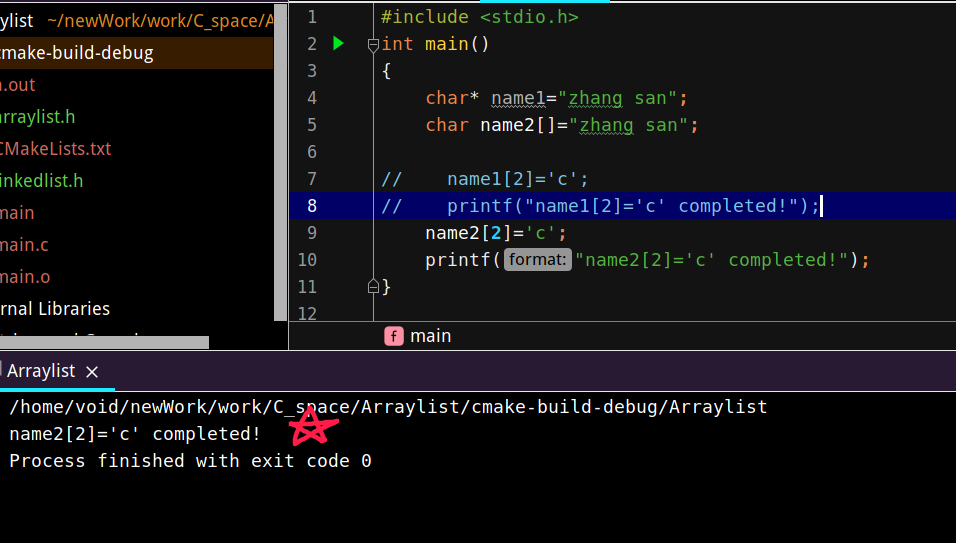The width and height of the screenshot is (956, 543).
Task: Click the 'format:' parameter hint on line 10
Action: [537, 260]
